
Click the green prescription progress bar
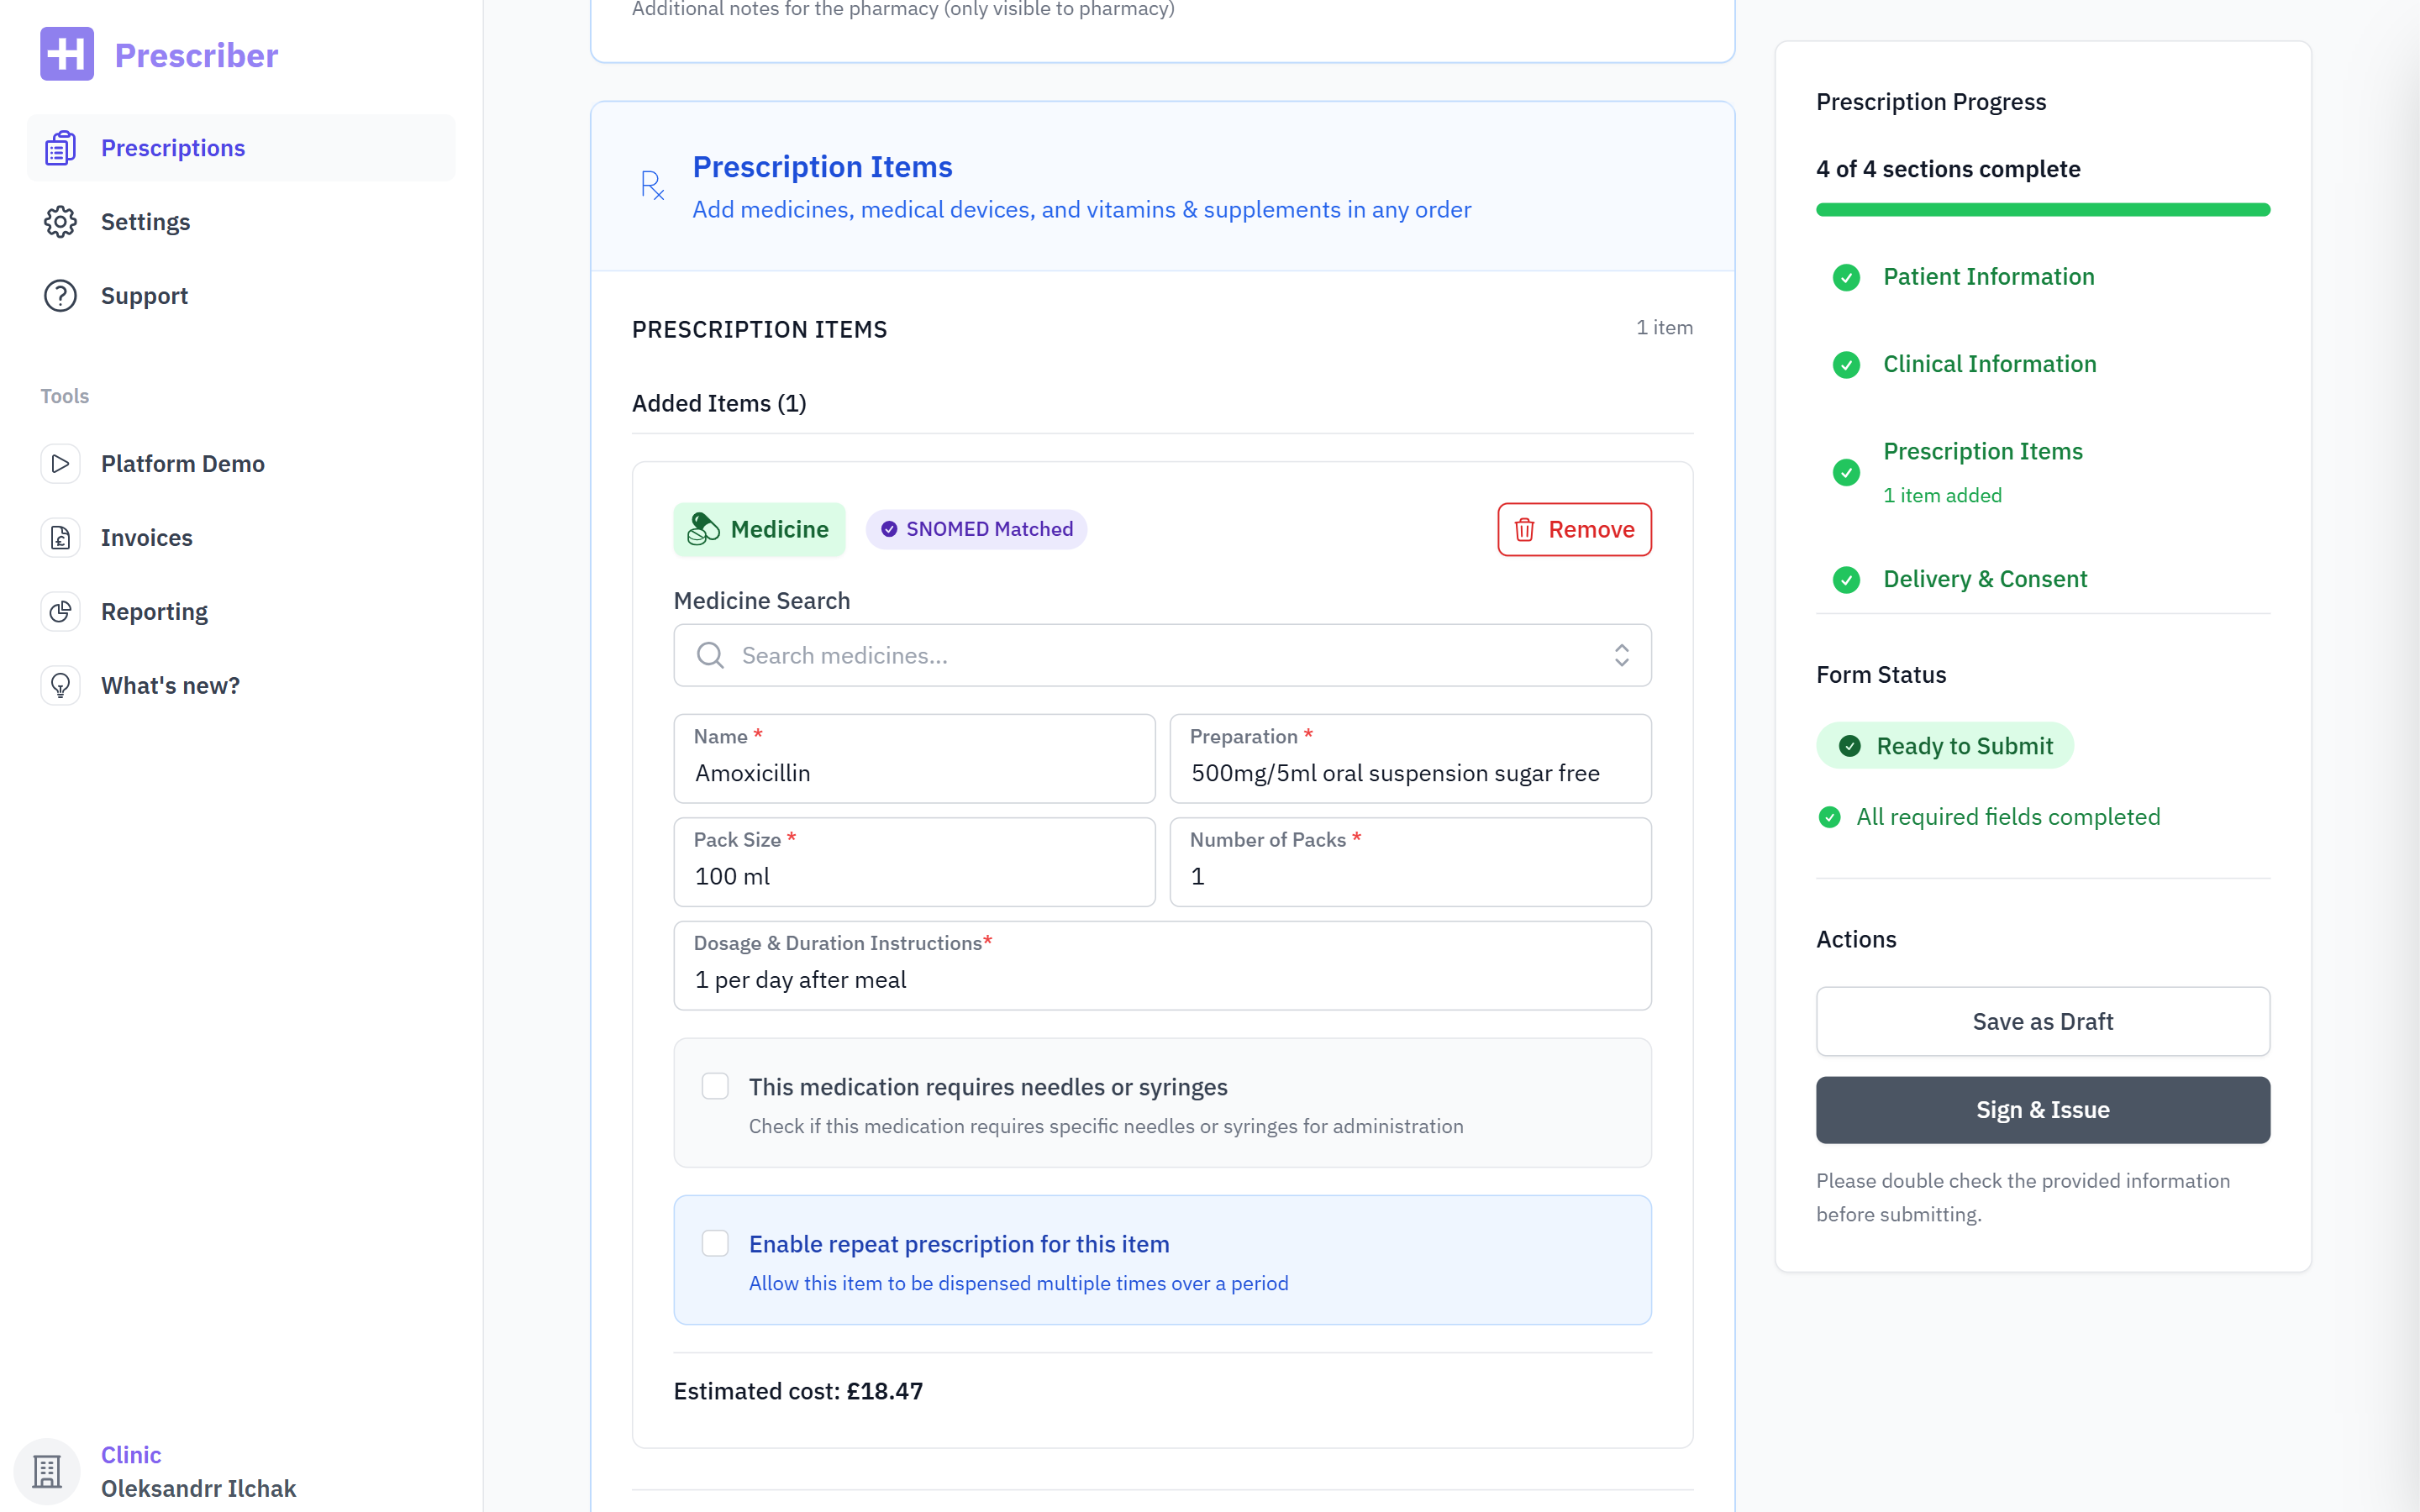pyautogui.click(x=2042, y=210)
